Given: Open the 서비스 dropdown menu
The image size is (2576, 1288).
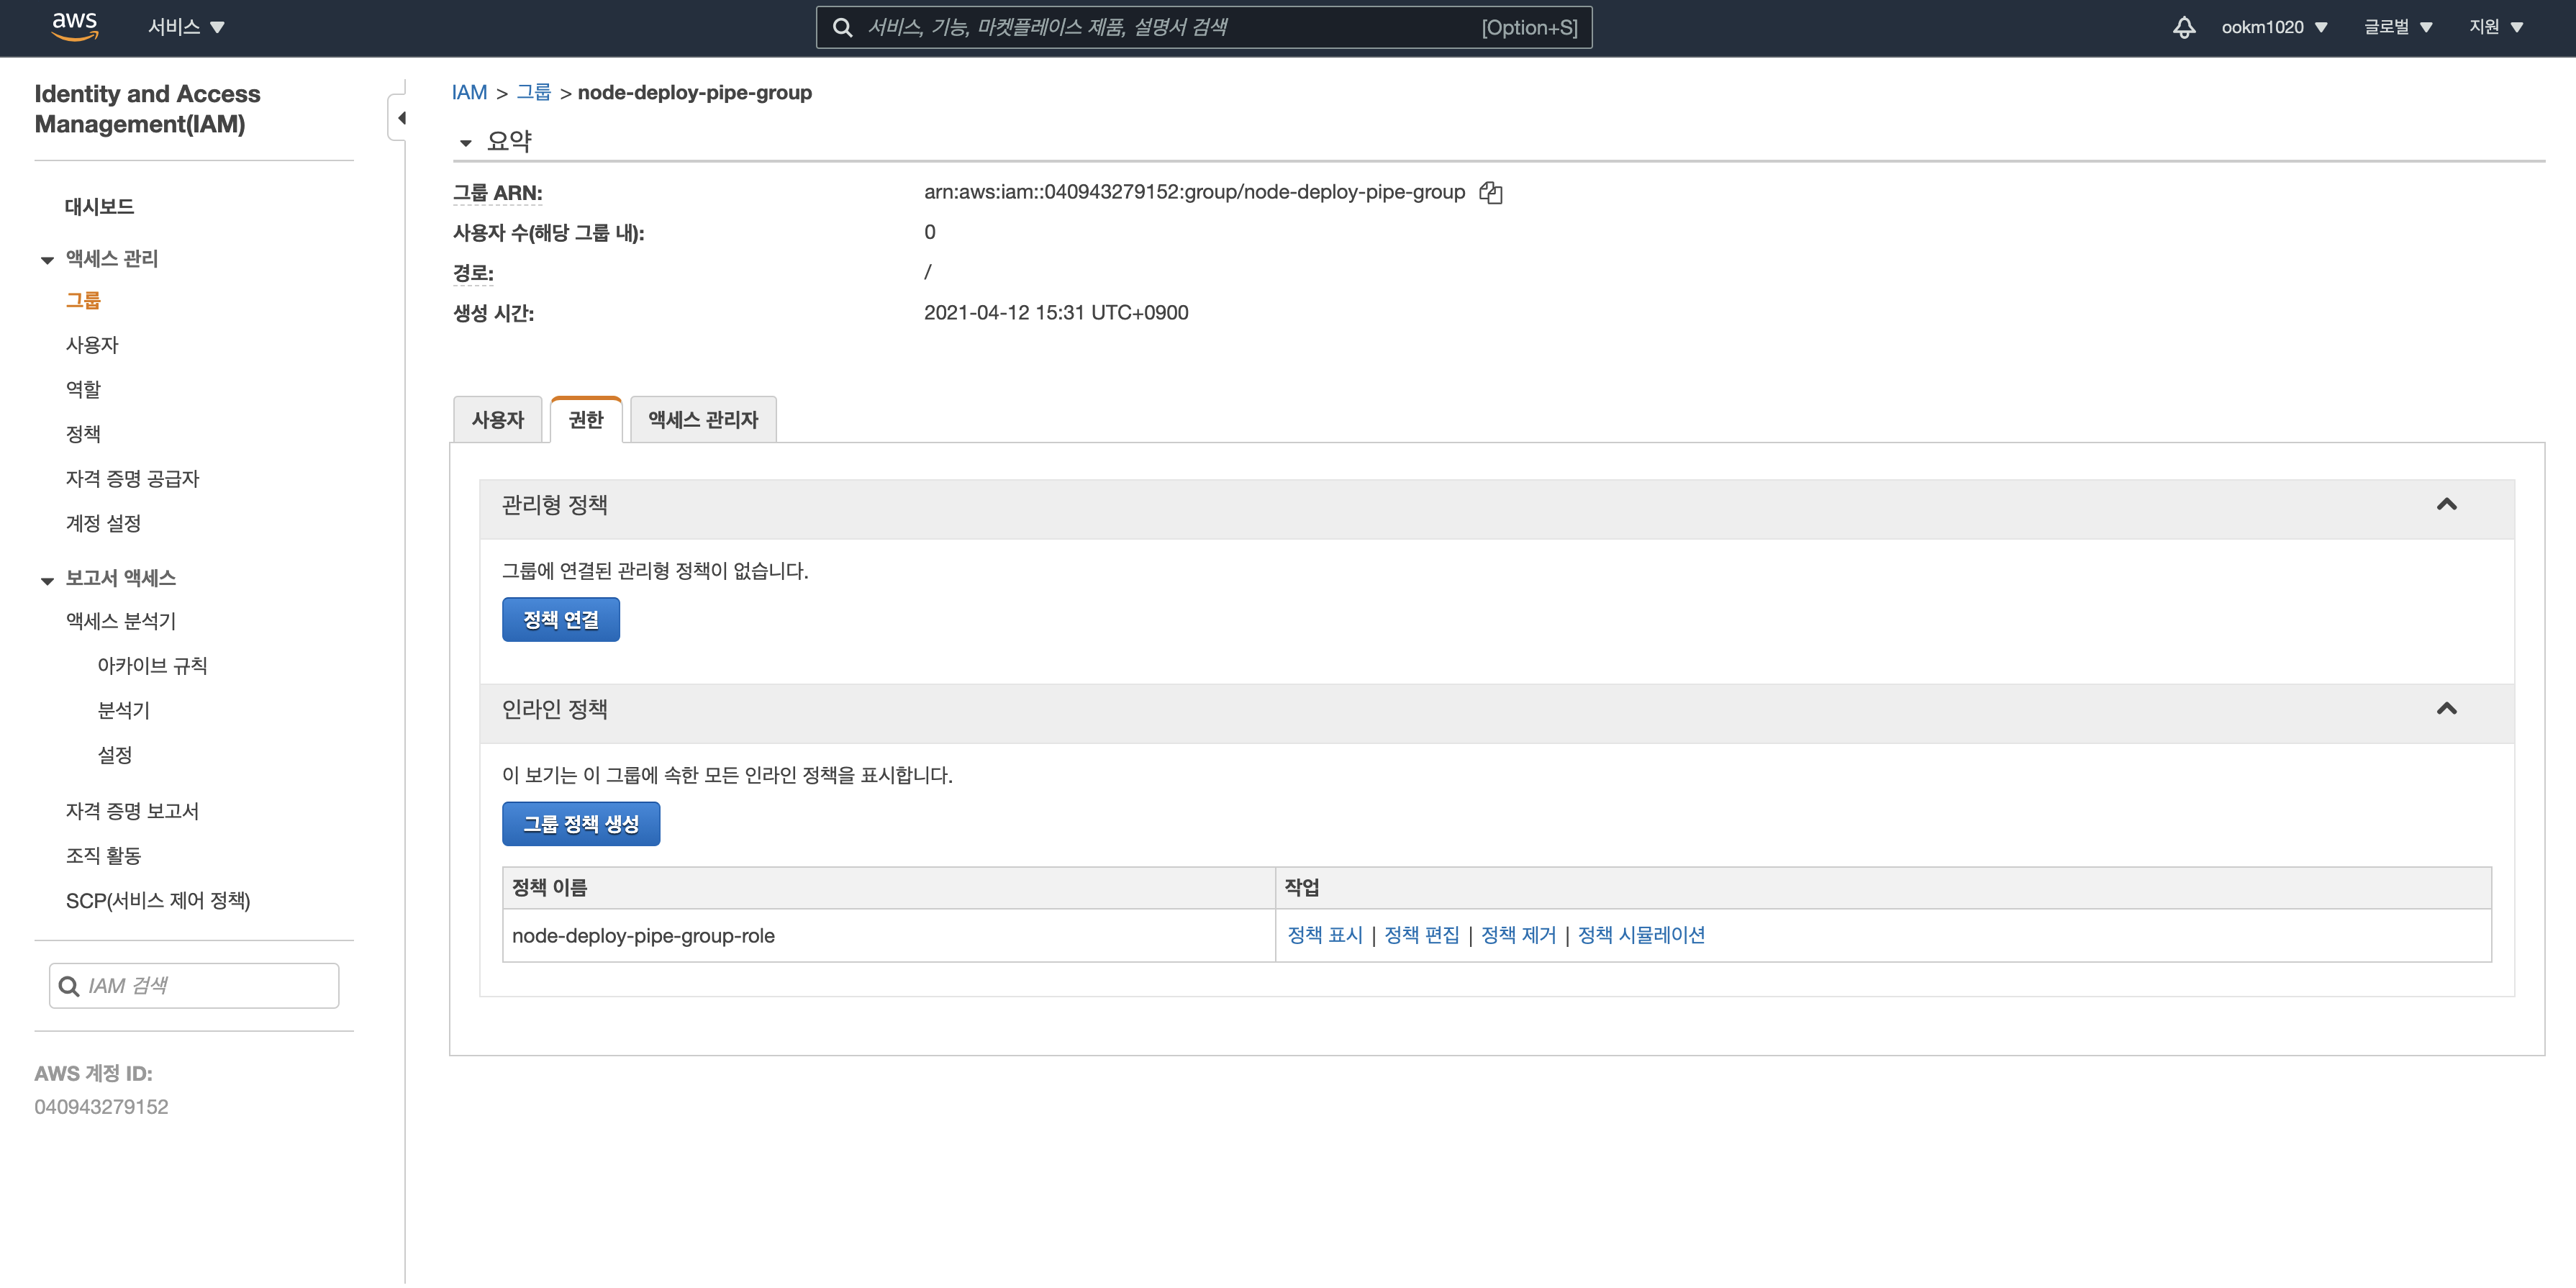Looking at the screenshot, I should 186,27.
